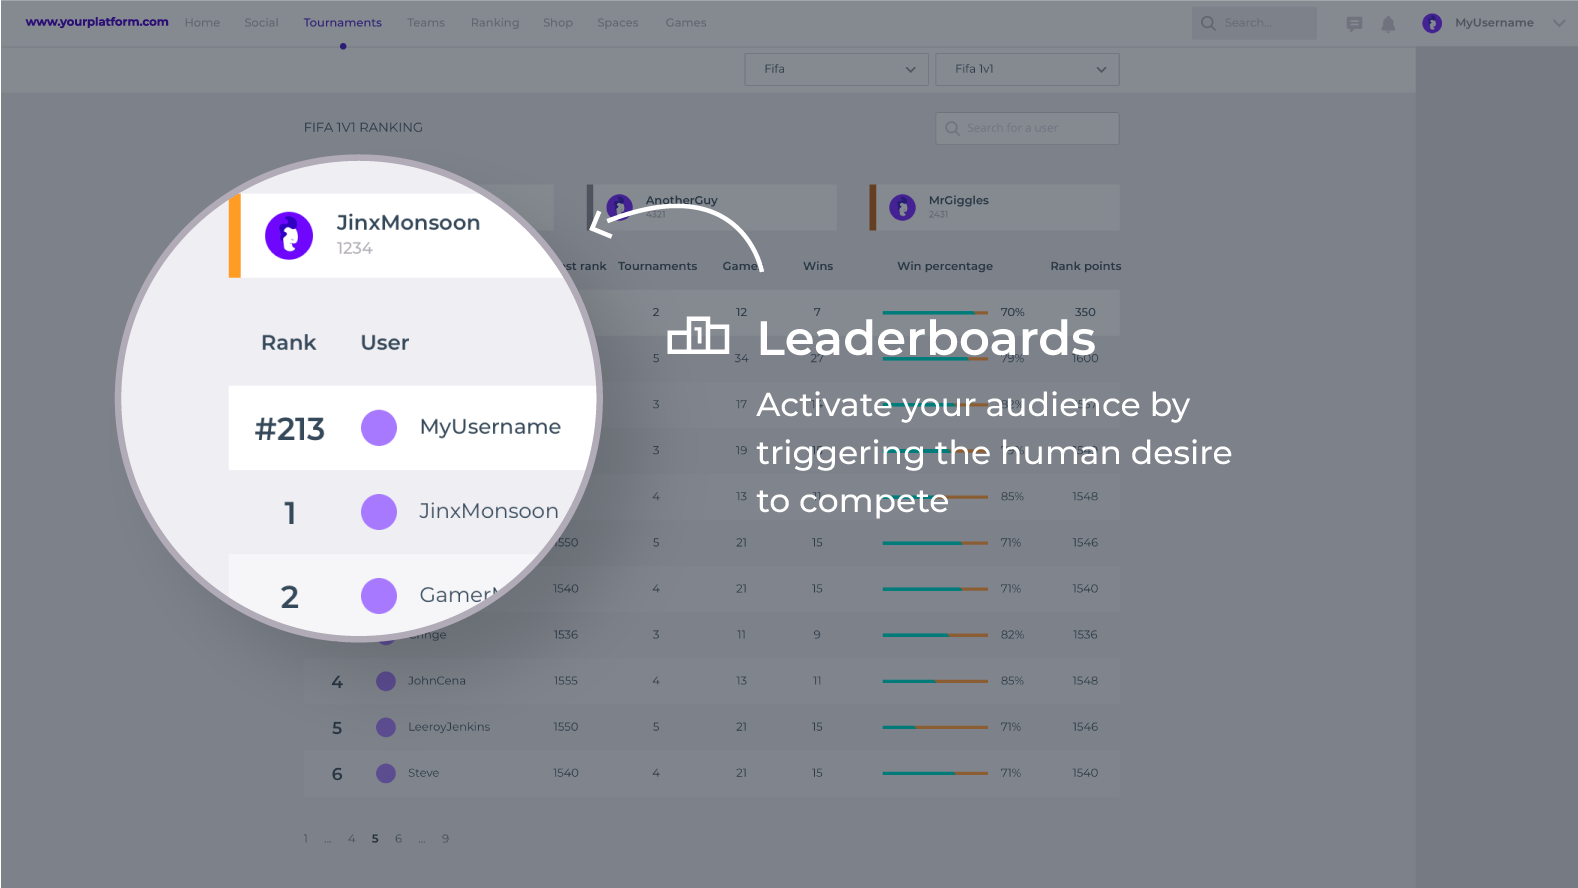This screenshot has height=888, width=1578.
Task: Expand the Fifa 1v1 mode dropdown
Action: [1026, 69]
